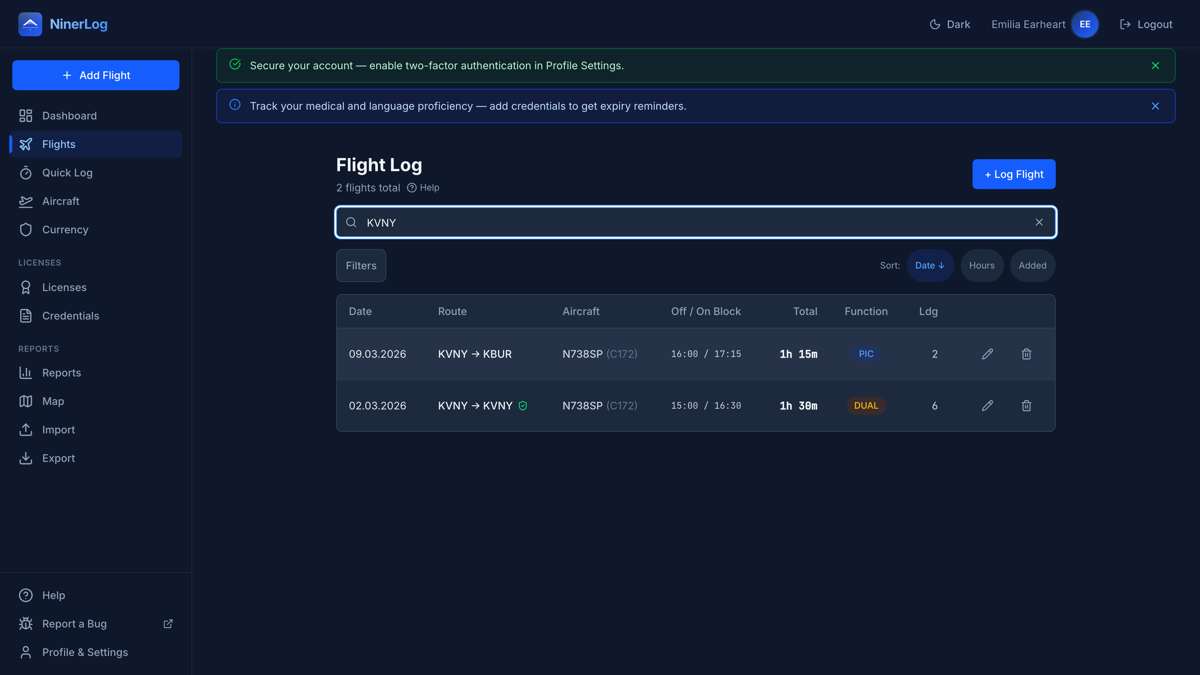Open Credentials page

point(96,316)
